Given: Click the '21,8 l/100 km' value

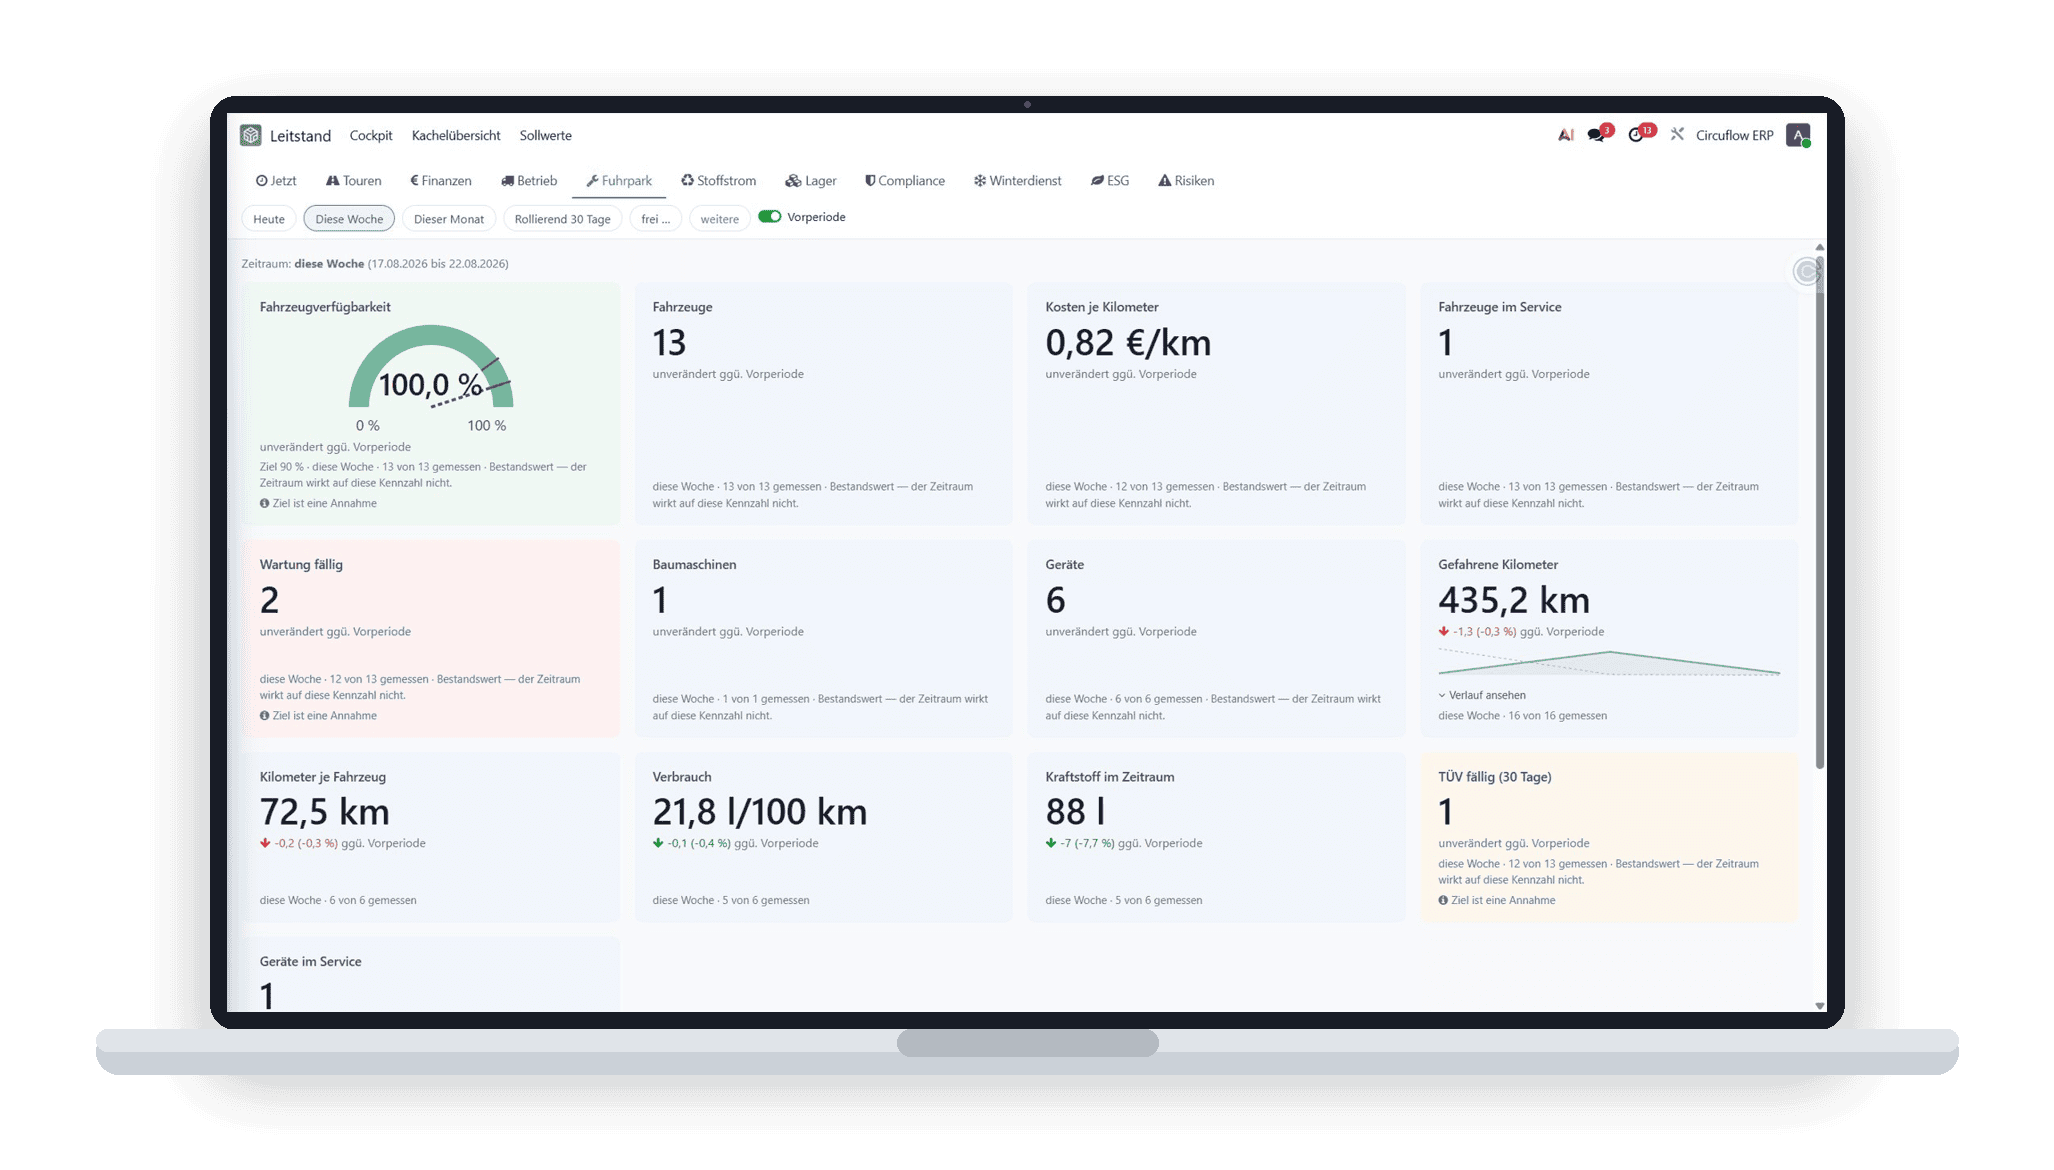Looking at the screenshot, I should click(759, 812).
